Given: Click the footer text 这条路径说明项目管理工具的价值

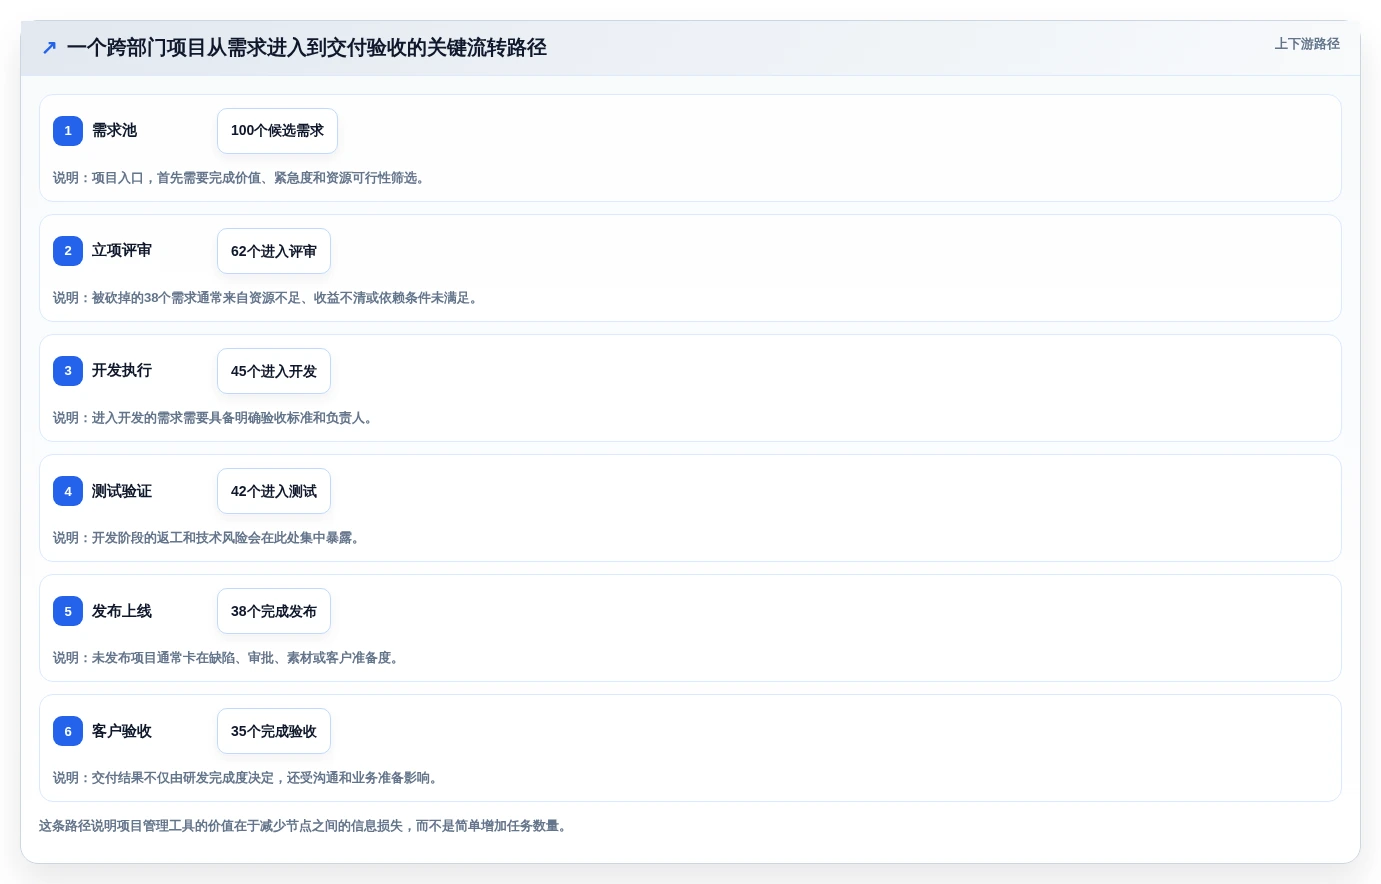Looking at the screenshot, I should click(306, 826).
